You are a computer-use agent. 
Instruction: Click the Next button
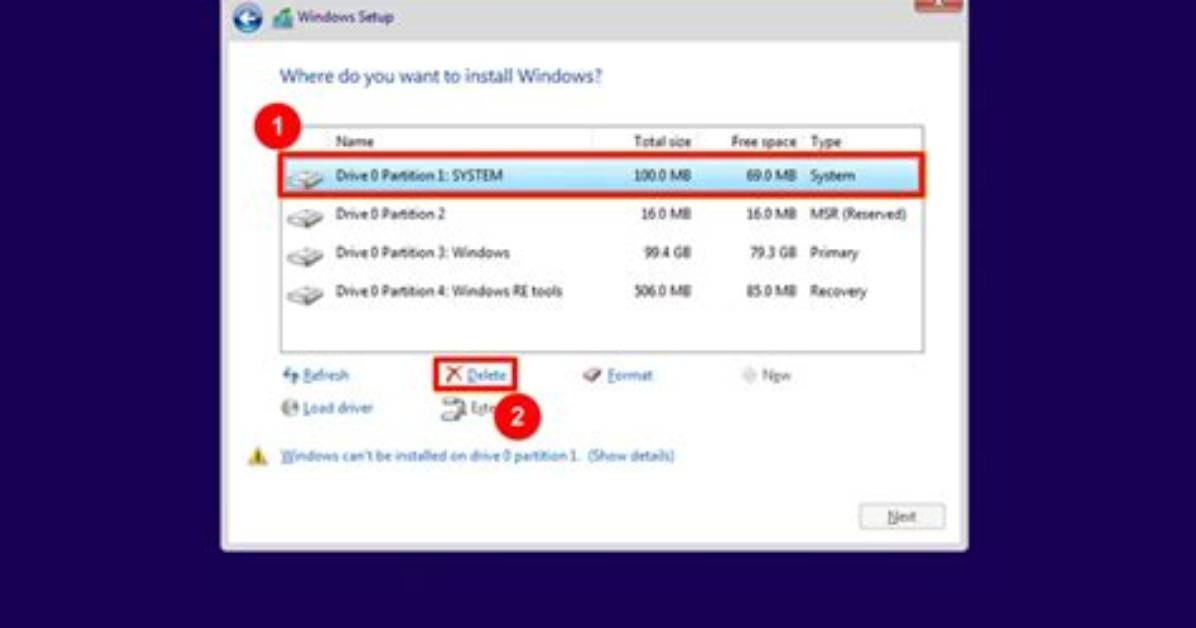[x=902, y=517]
